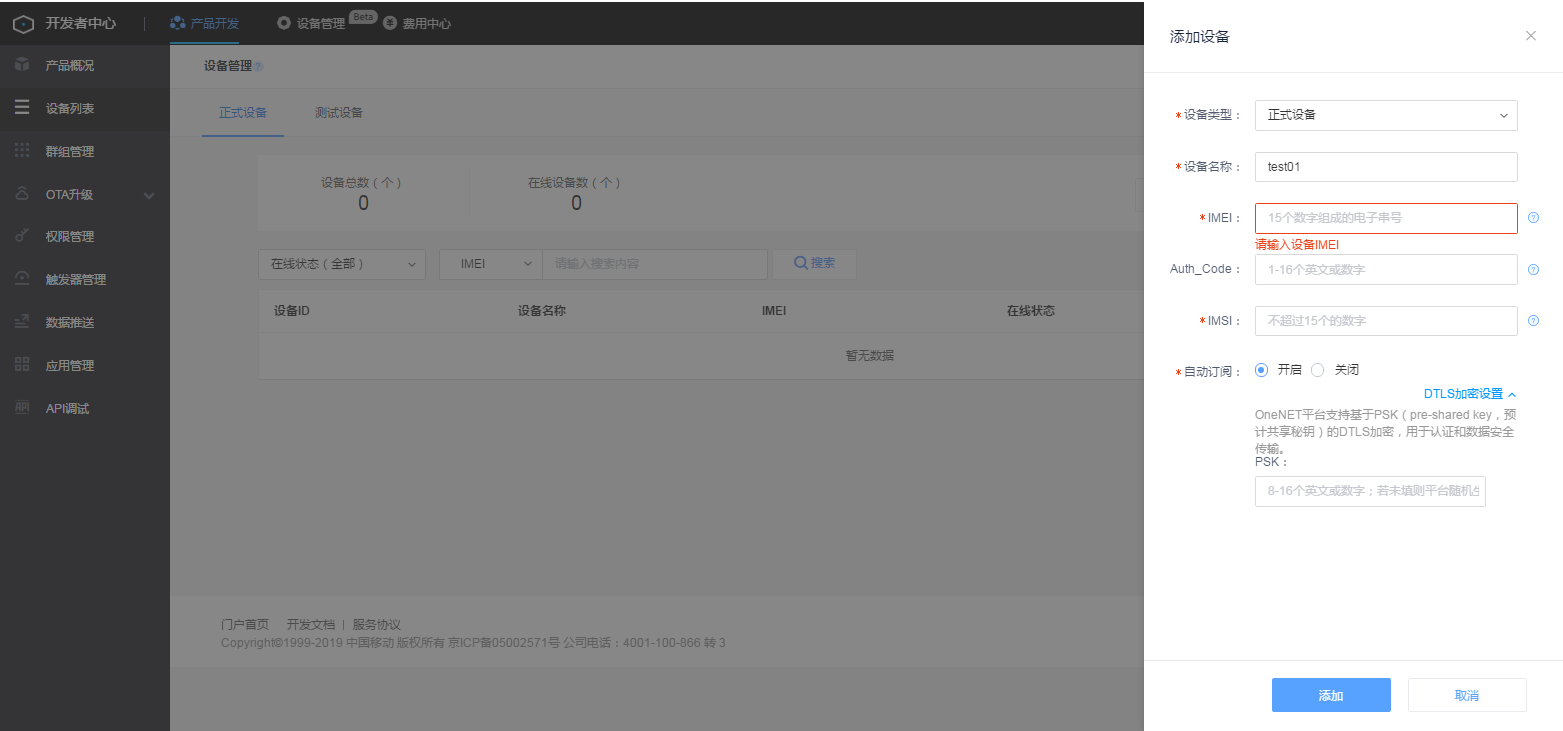Open the 服务协议 footer link
The height and width of the screenshot is (731, 1563).
click(x=376, y=624)
